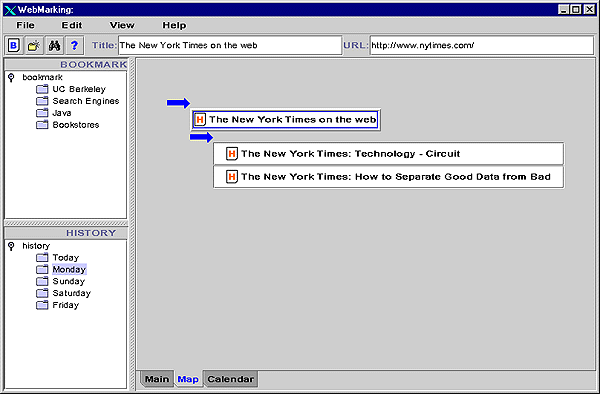Open the View menu
The width and height of the screenshot is (600, 394).
point(122,25)
